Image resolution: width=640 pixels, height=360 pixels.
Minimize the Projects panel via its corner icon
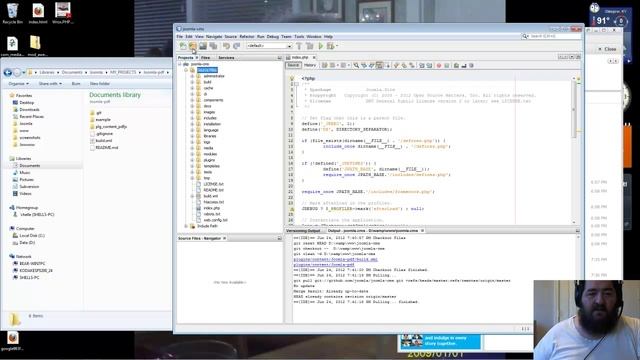pos(279,58)
